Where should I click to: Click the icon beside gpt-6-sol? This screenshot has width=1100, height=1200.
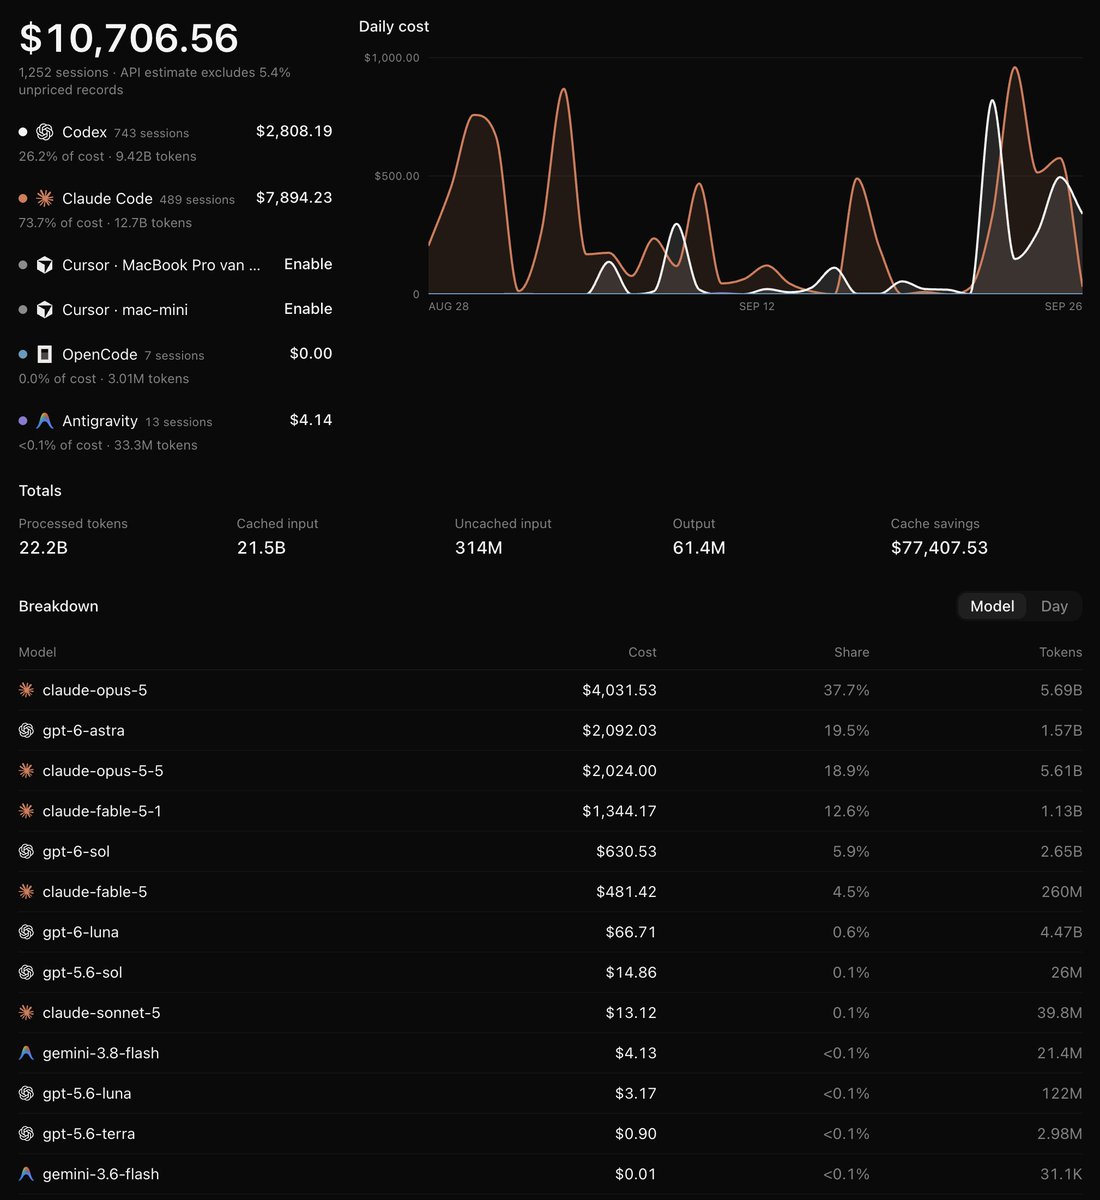[27, 851]
